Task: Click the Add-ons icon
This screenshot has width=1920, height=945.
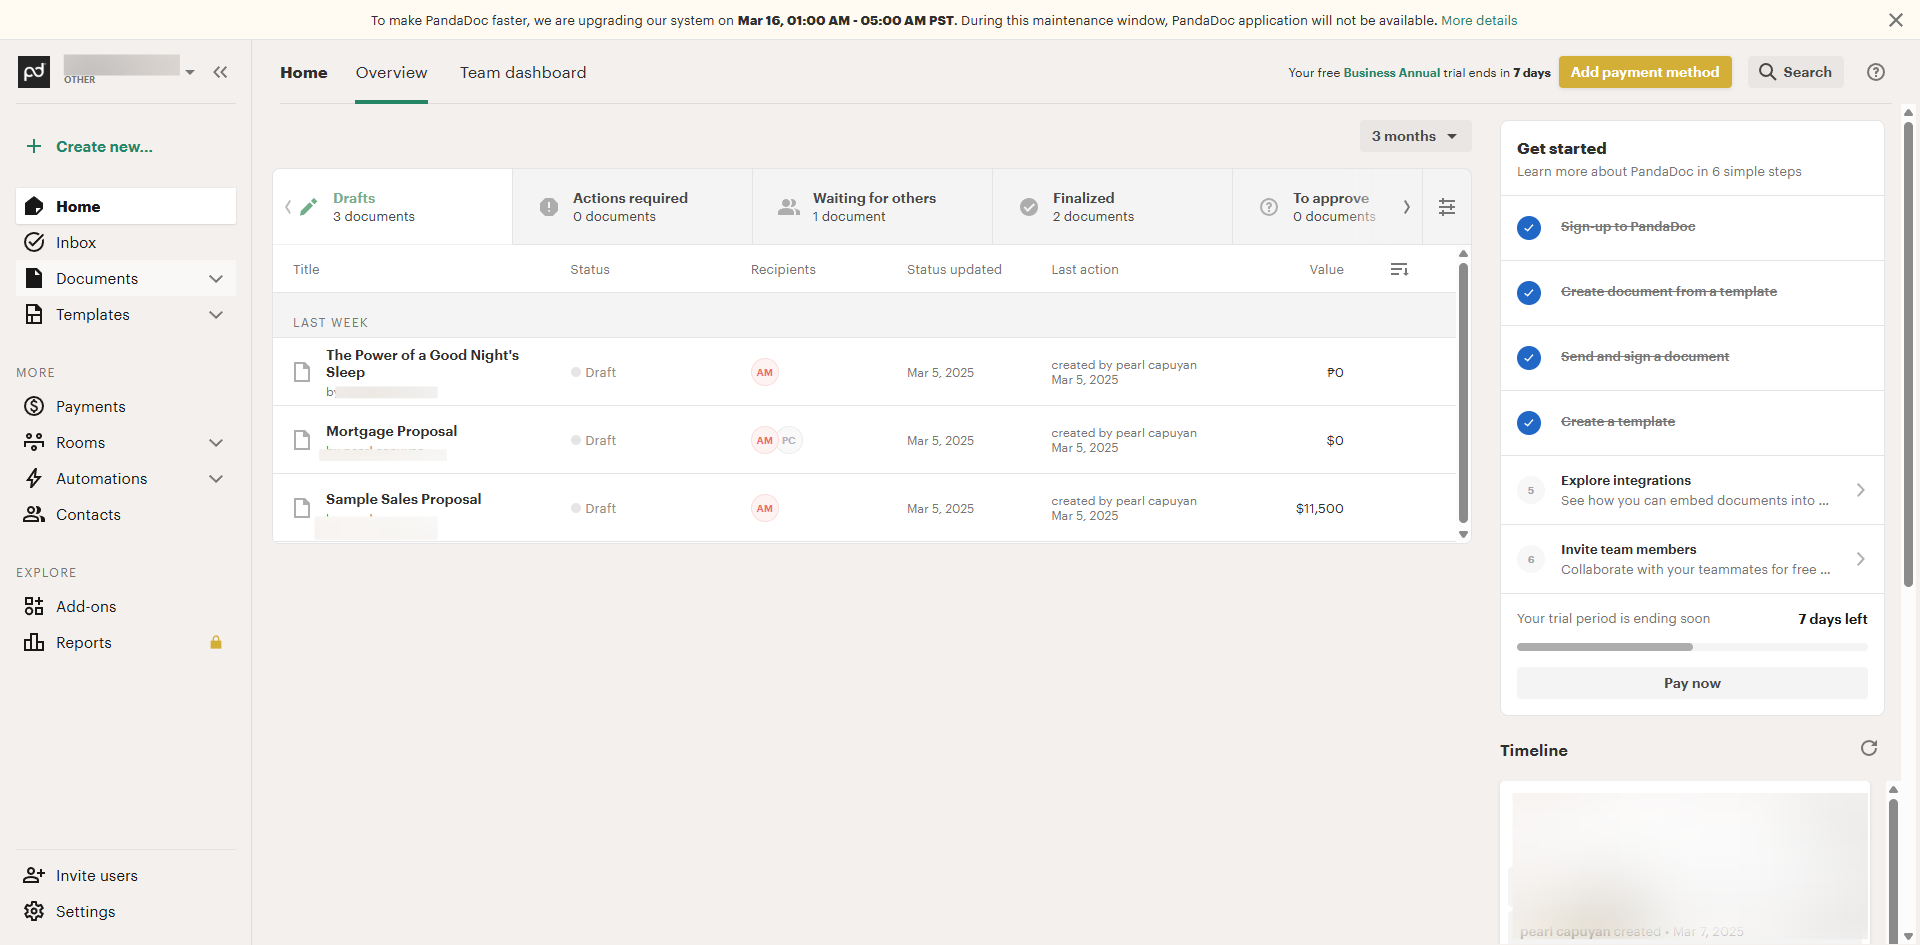Action: pos(34,606)
